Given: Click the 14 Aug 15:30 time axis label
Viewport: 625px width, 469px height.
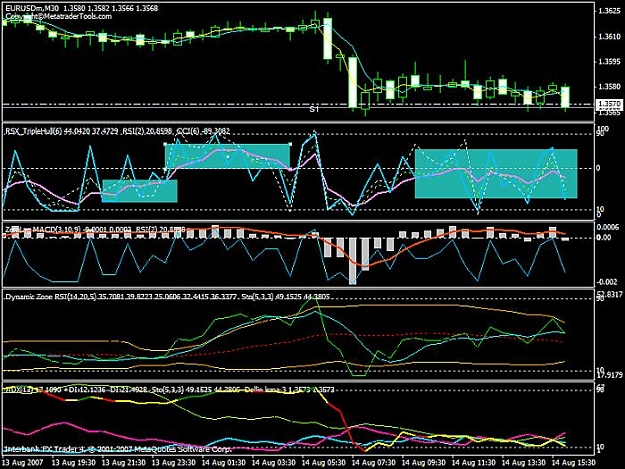Looking at the screenshot, I should tap(573, 463).
